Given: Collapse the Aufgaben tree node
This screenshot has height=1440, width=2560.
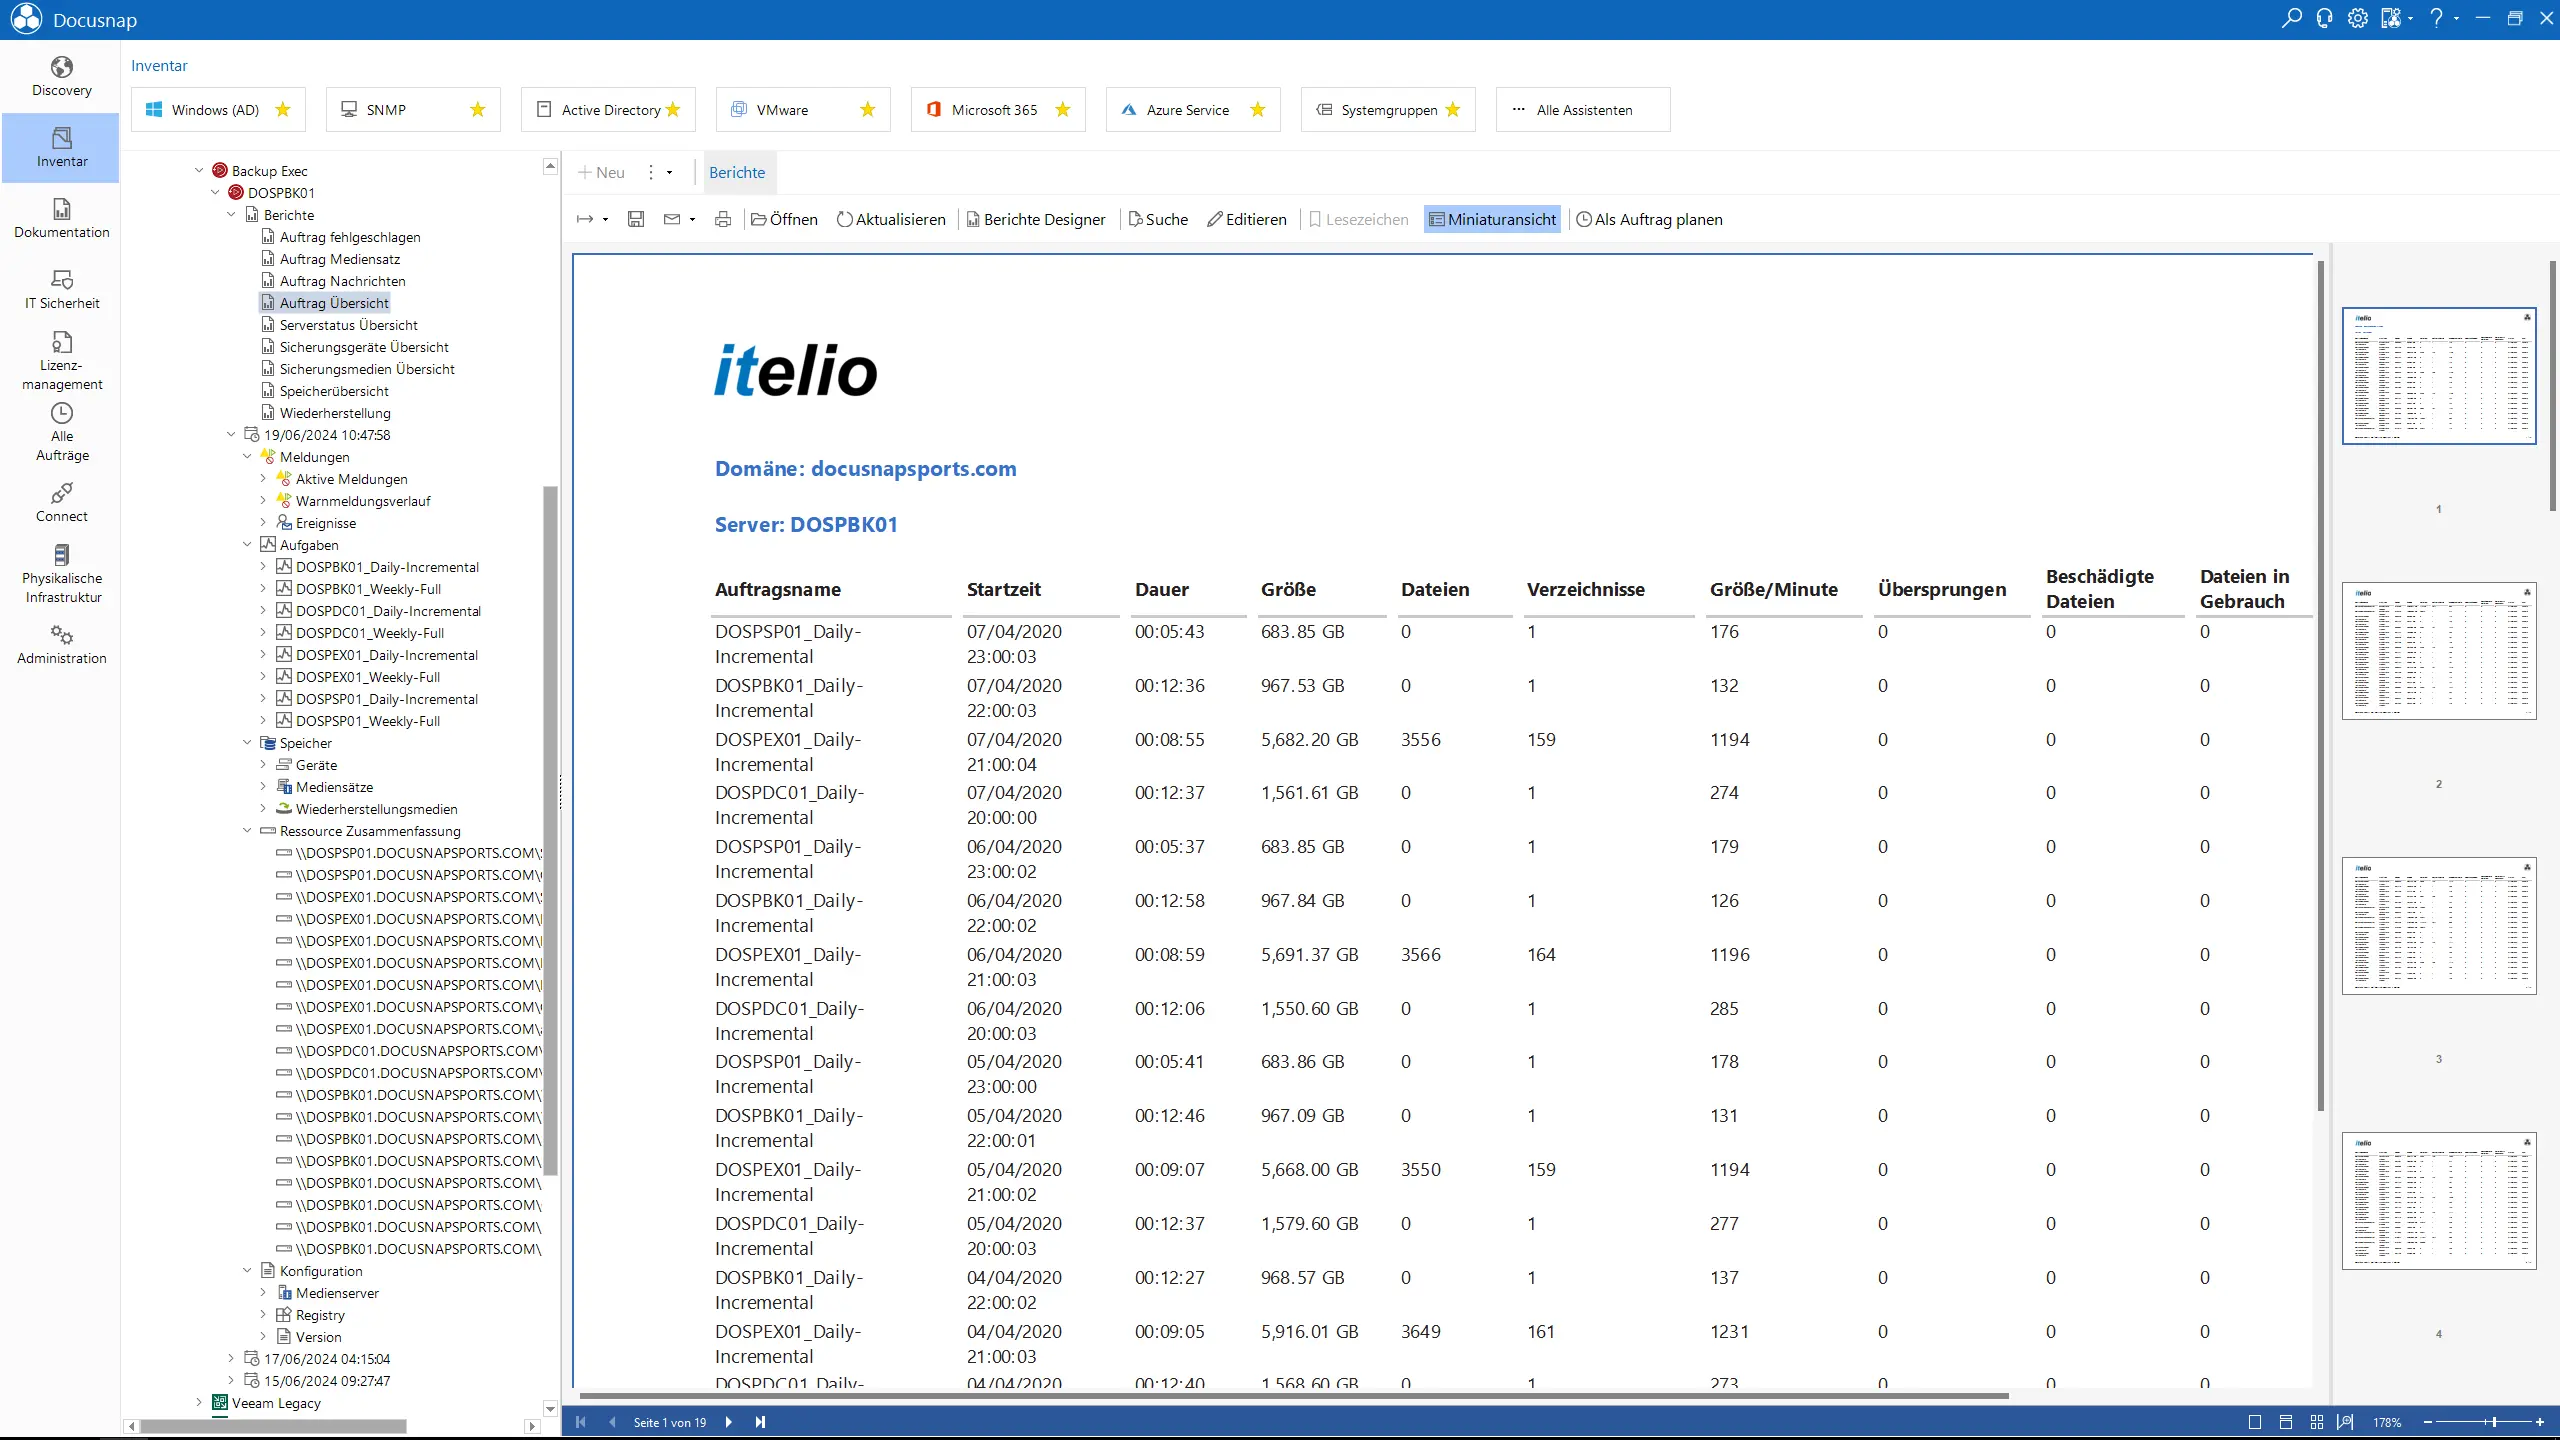Looking at the screenshot, I should (x=247, y=545).
